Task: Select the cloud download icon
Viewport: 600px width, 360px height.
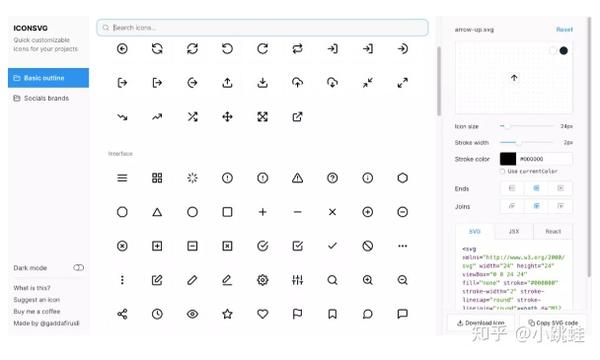Action: [332, 83]
